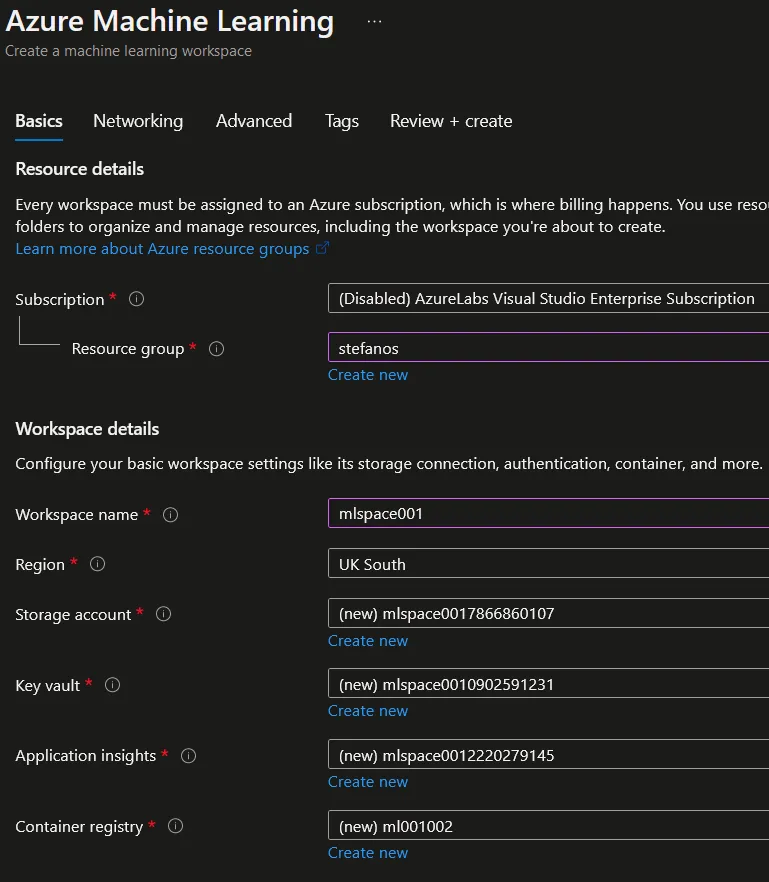Click the Workspace details heading

pos(87,429)
